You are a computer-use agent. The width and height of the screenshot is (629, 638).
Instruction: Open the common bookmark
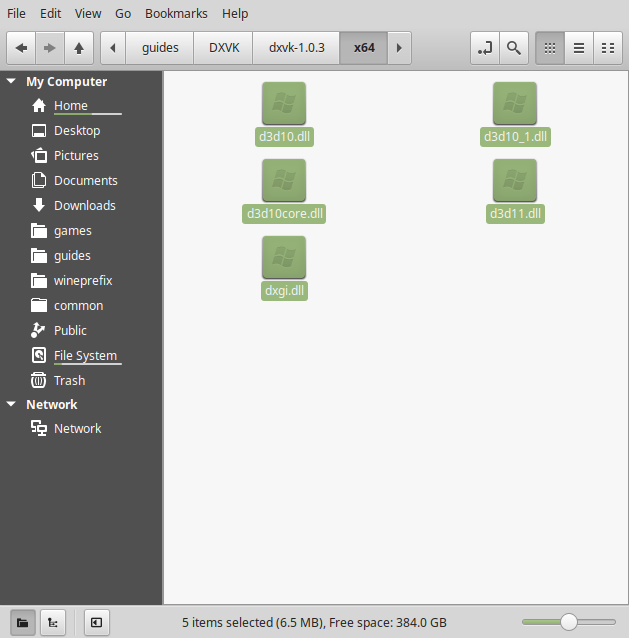tap(81, 306)
